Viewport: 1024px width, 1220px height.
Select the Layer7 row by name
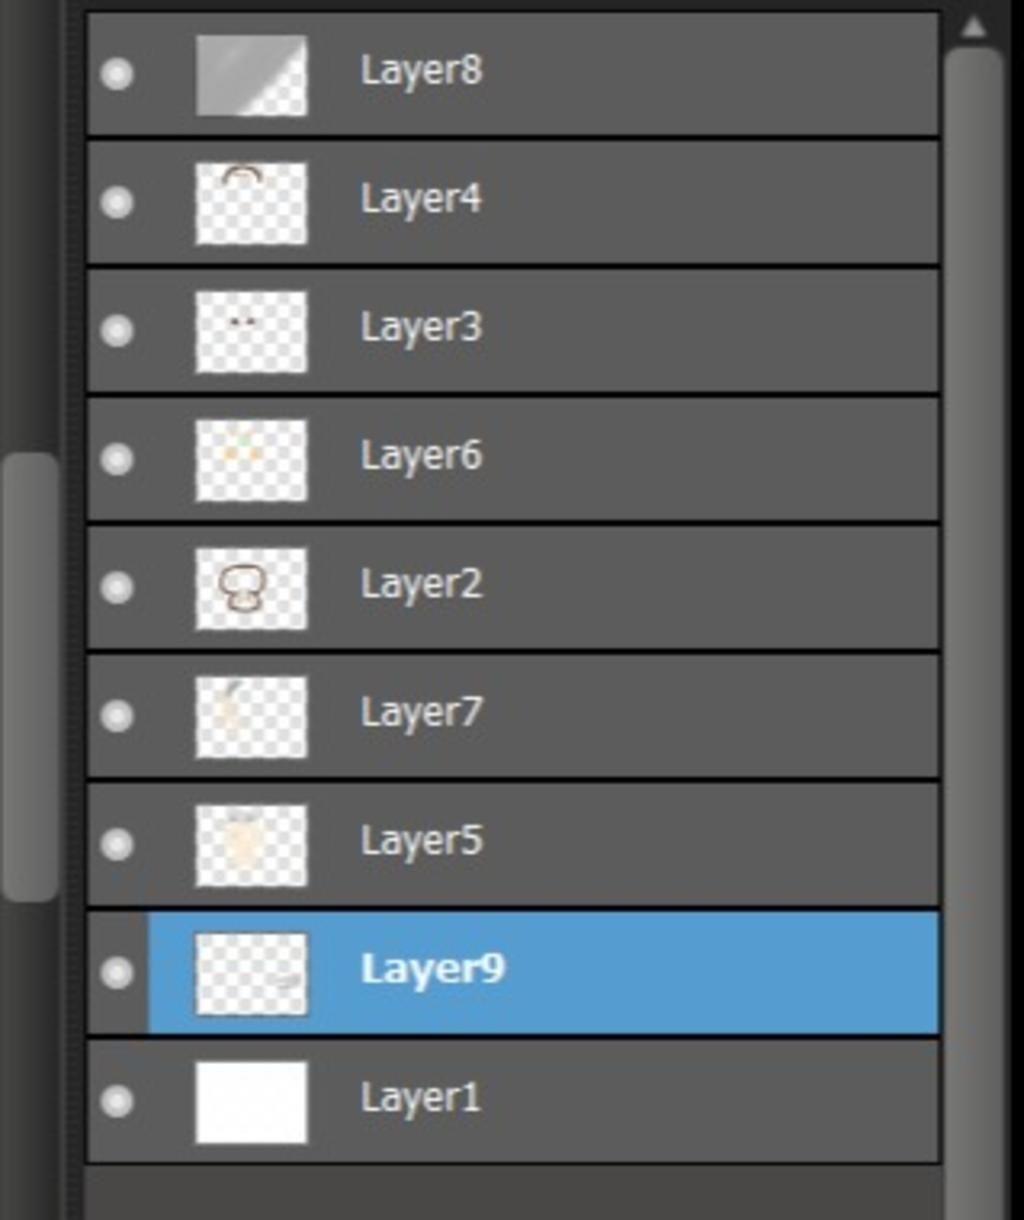(x=421, y=713)
